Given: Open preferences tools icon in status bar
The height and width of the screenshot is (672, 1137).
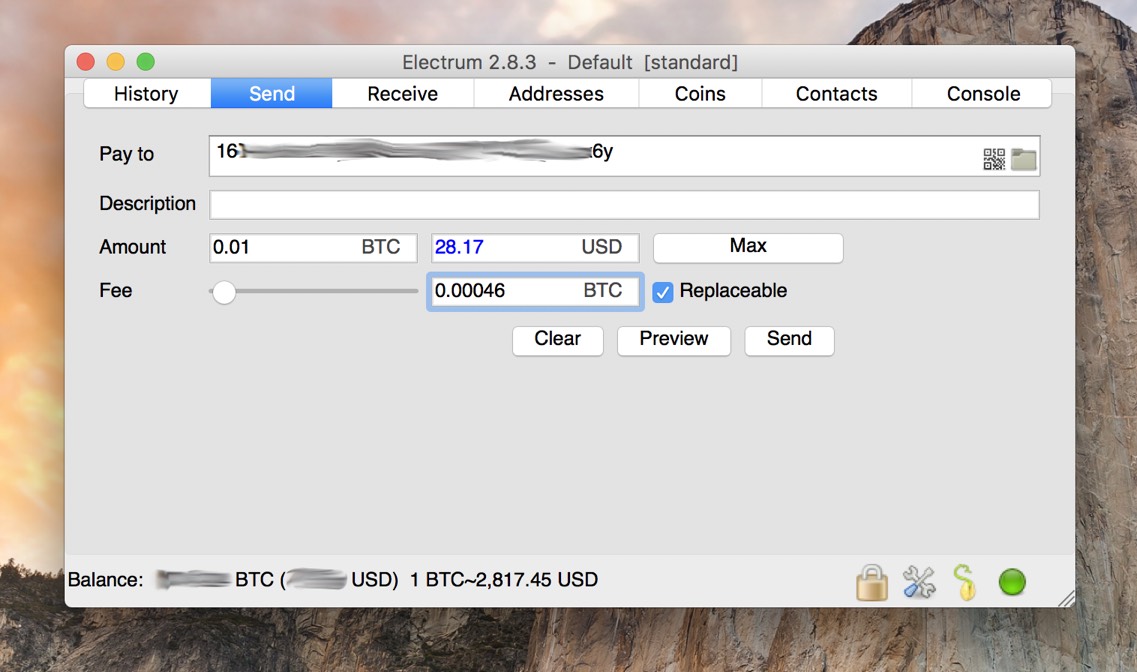Looking at the screenshot, I should tap(919, 582).
